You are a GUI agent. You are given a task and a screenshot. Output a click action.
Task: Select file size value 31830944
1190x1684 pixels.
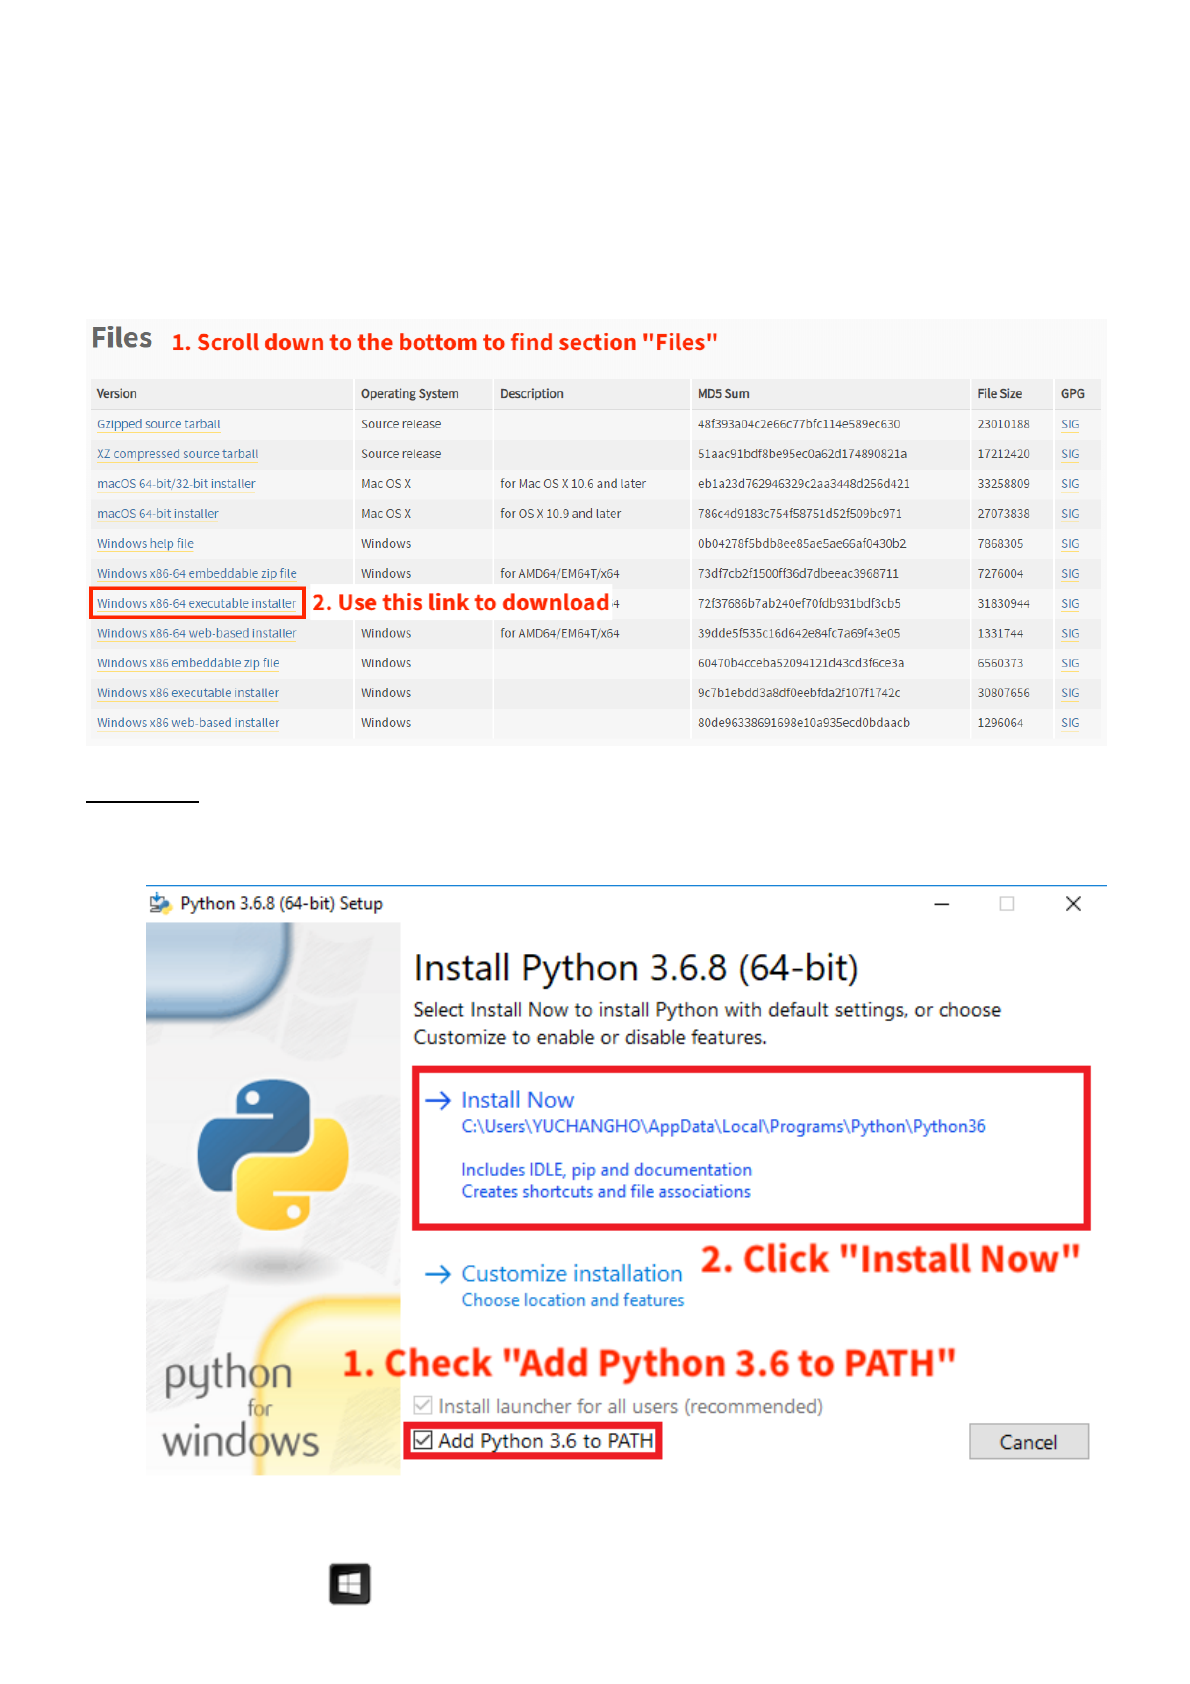click(1004, 604)
